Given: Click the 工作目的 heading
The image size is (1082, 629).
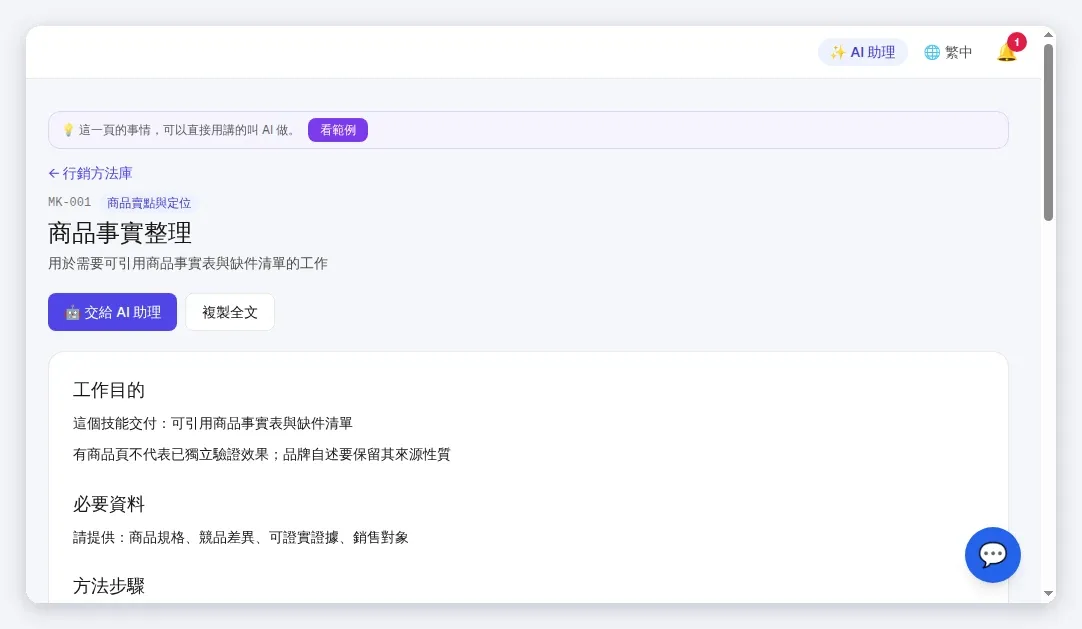Looking at the screenshot, I should (109, 390).
